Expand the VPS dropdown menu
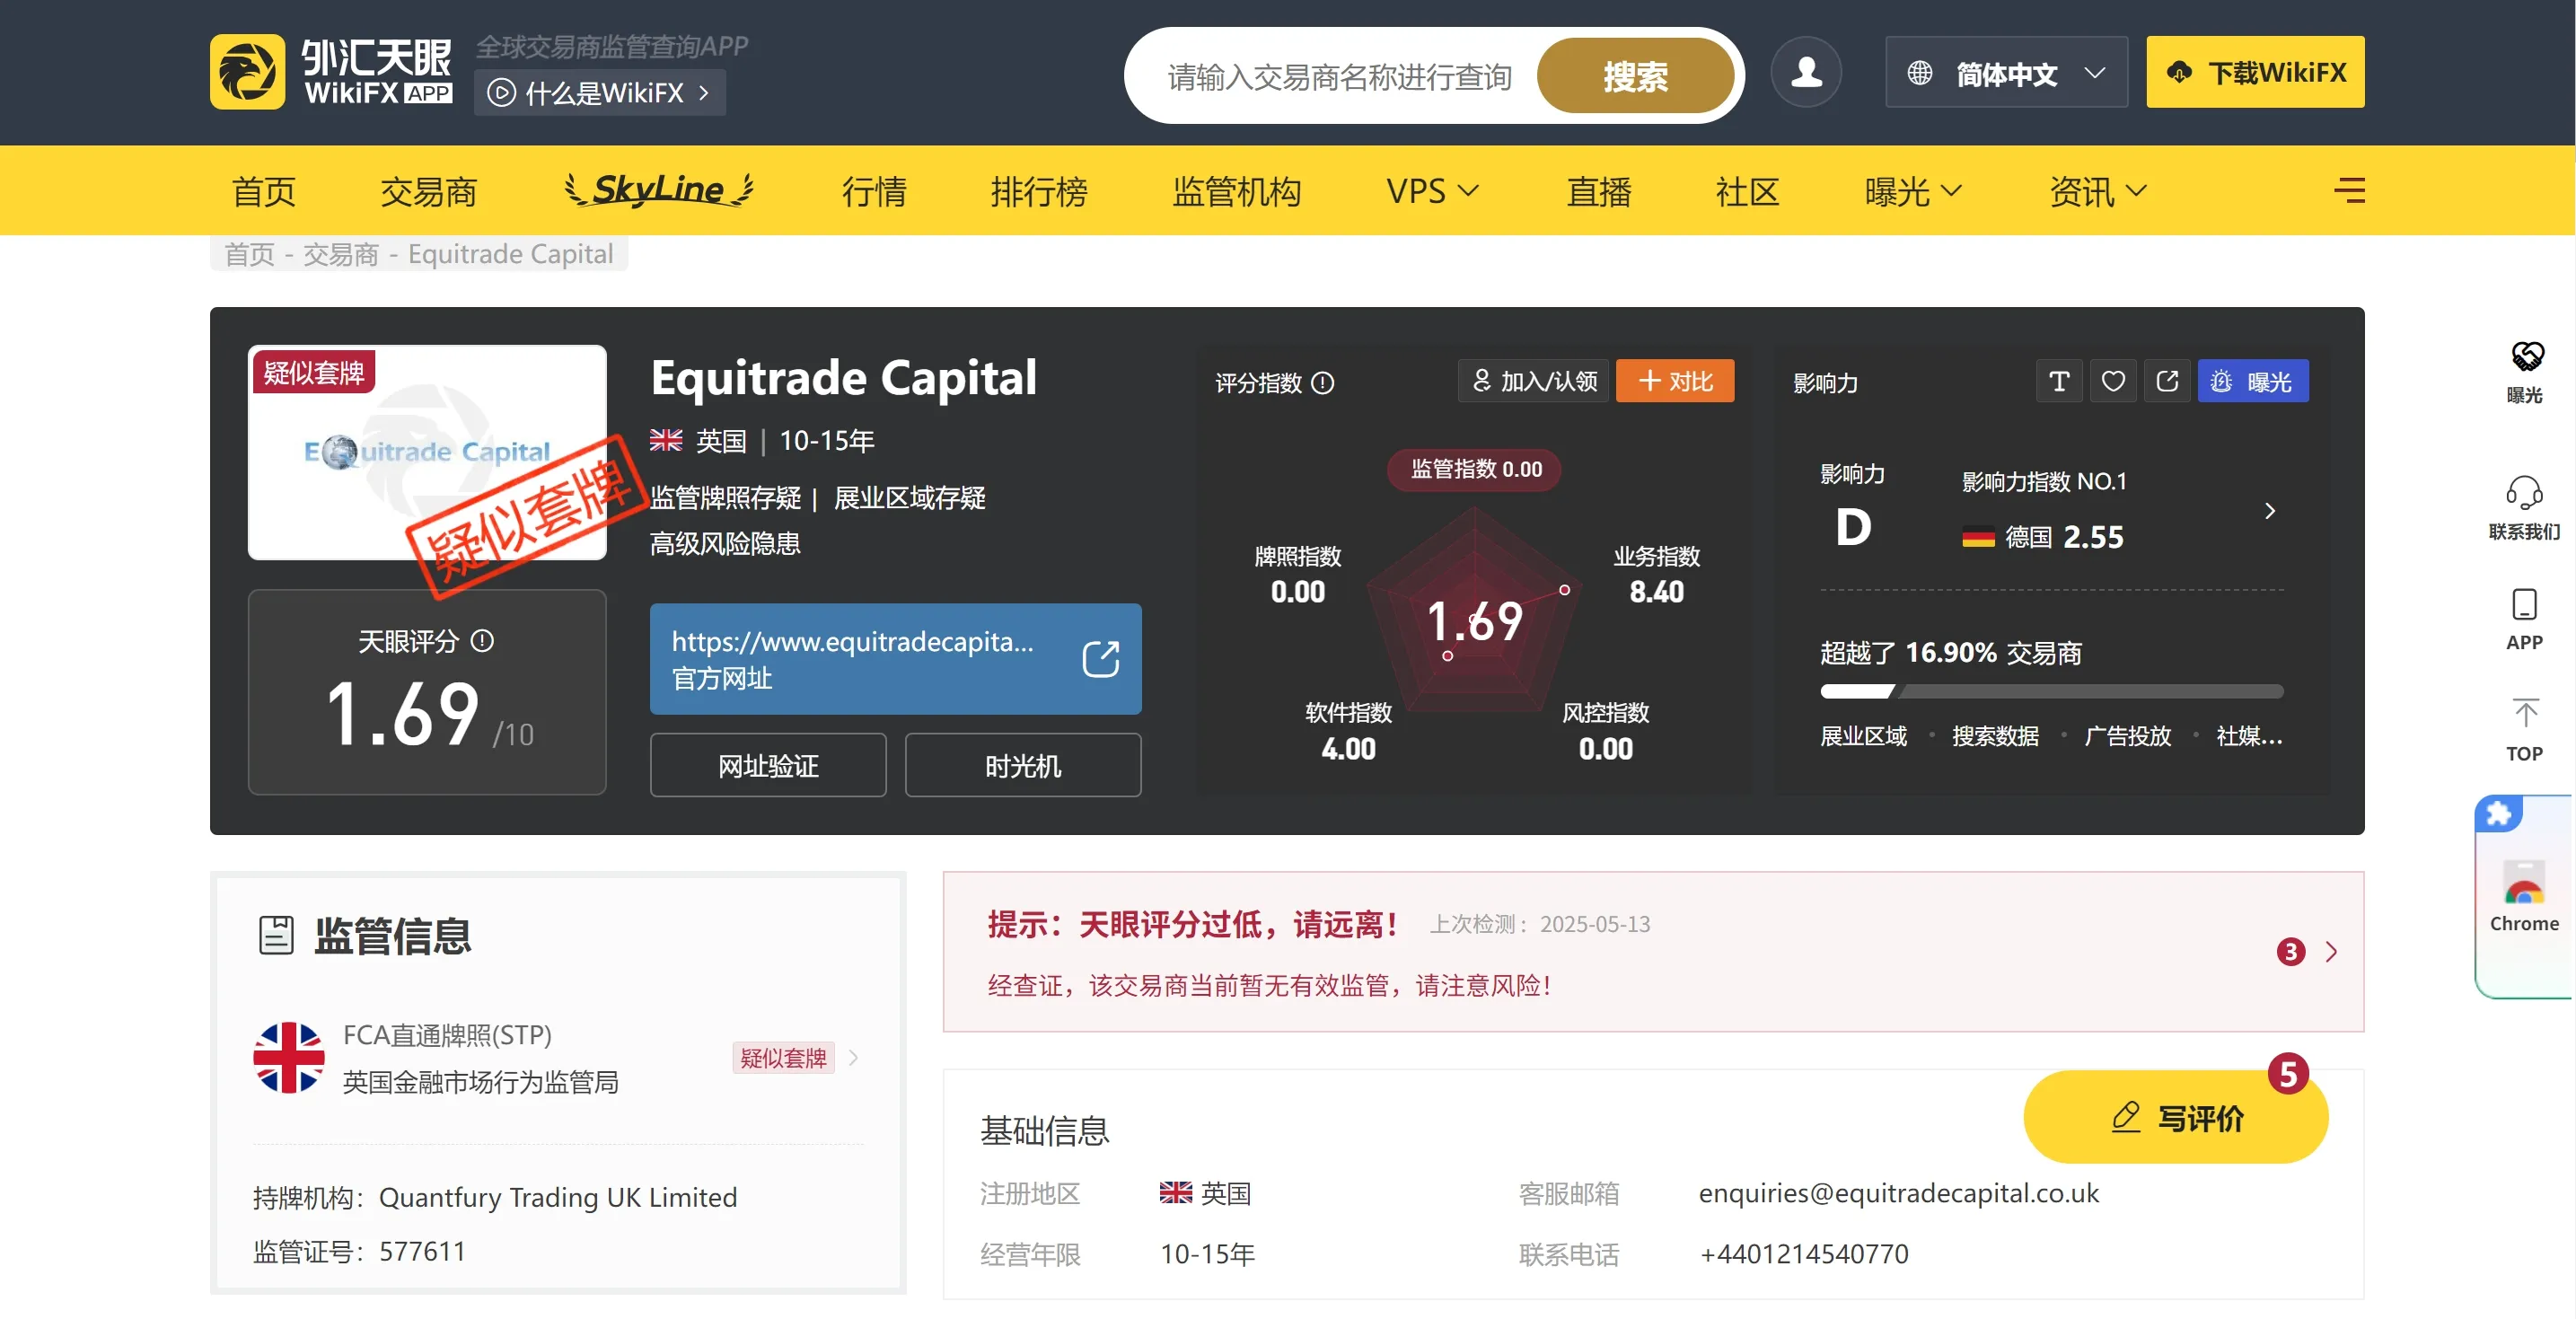2576x1319 pixels. tap(1432, 190)
